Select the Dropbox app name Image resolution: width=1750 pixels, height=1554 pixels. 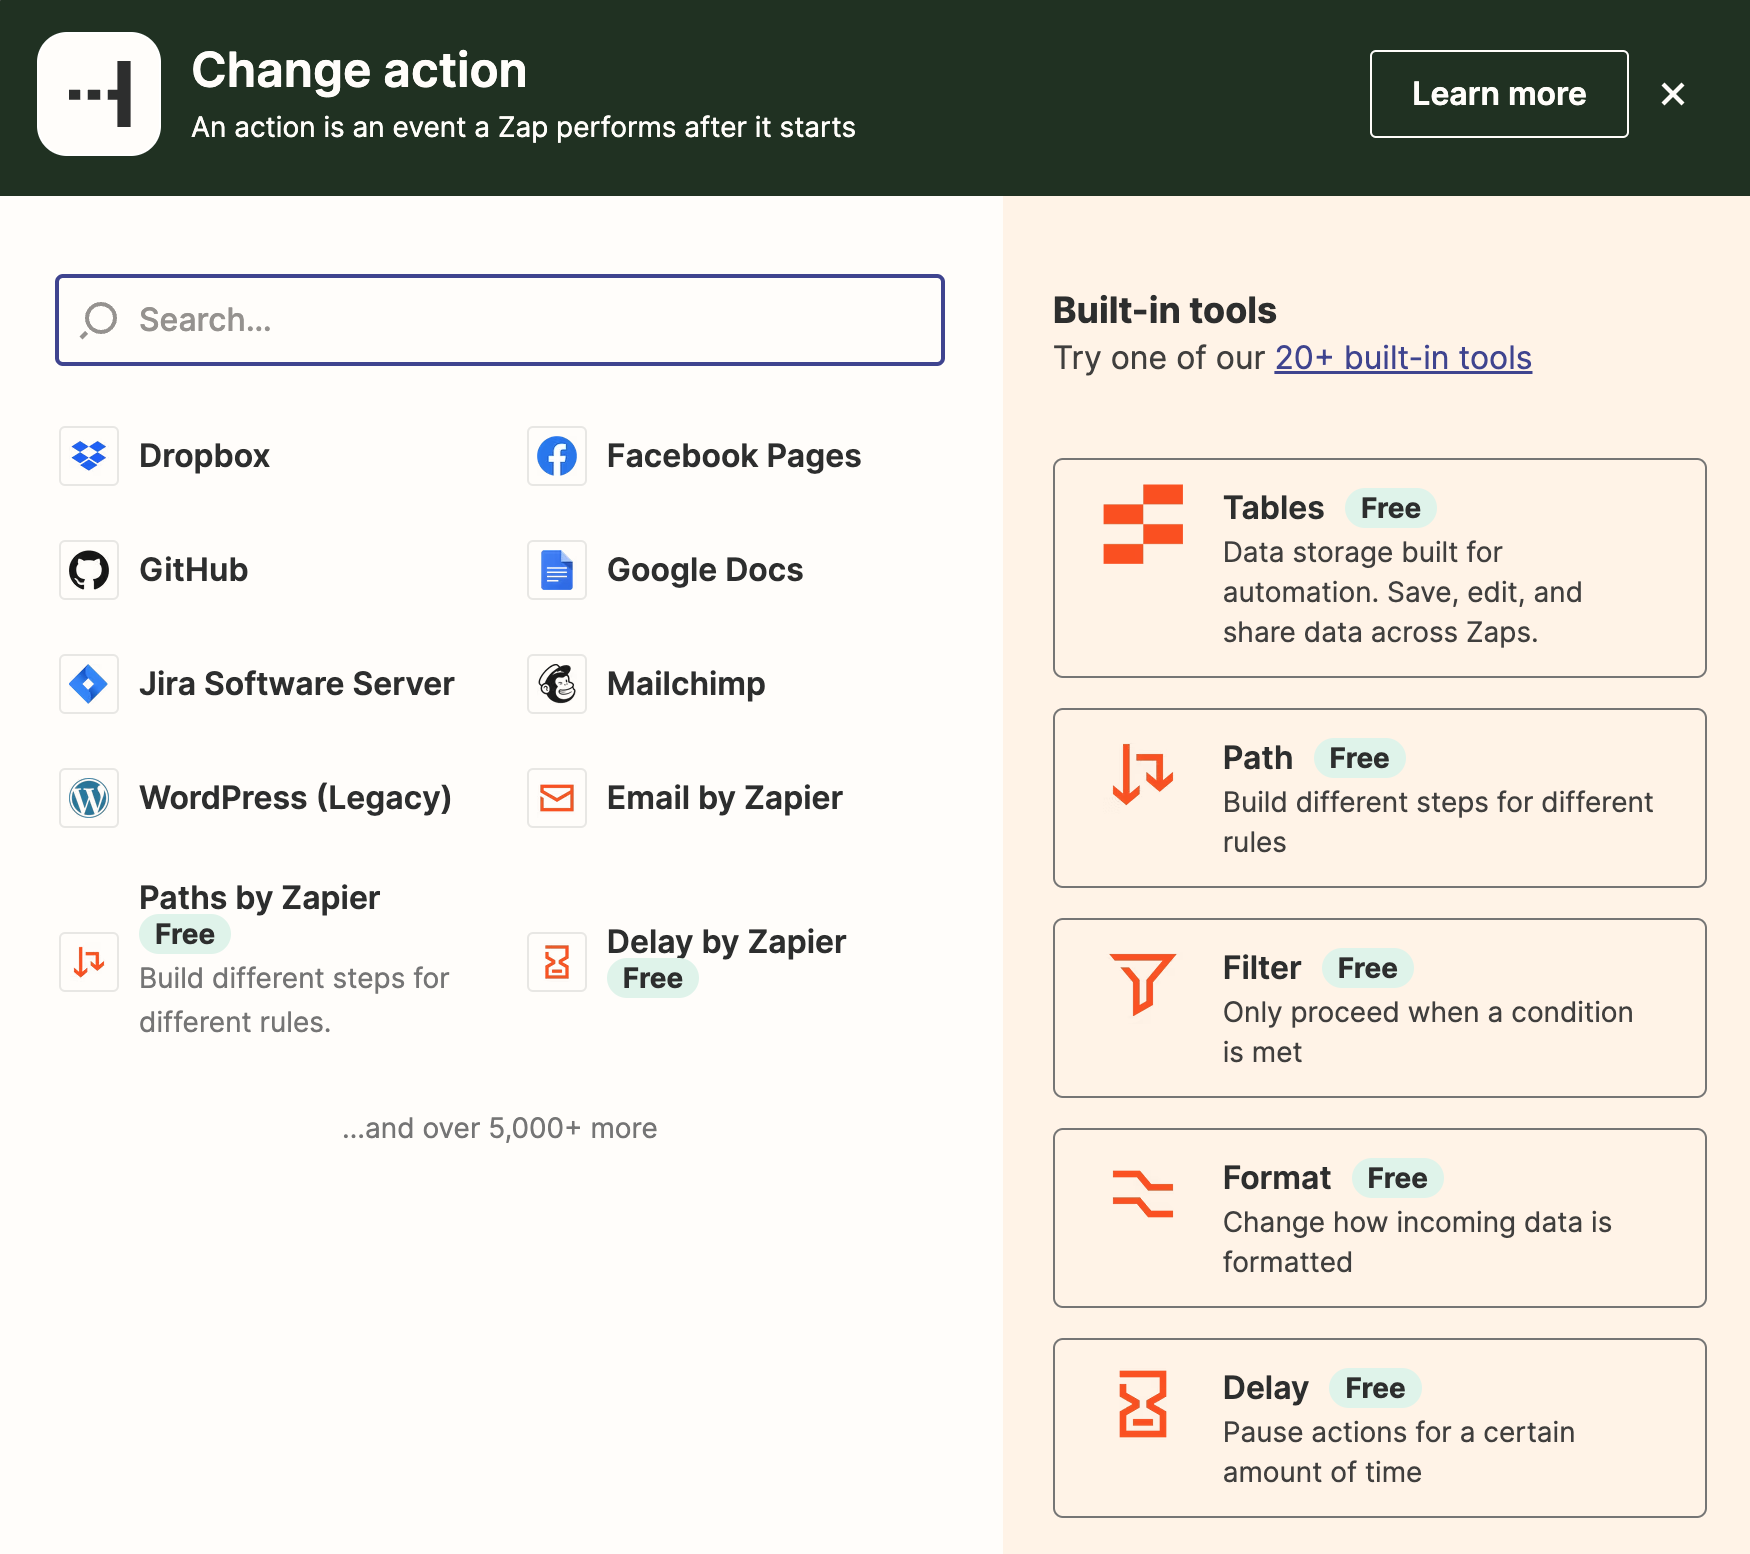(x=204, y=456)
